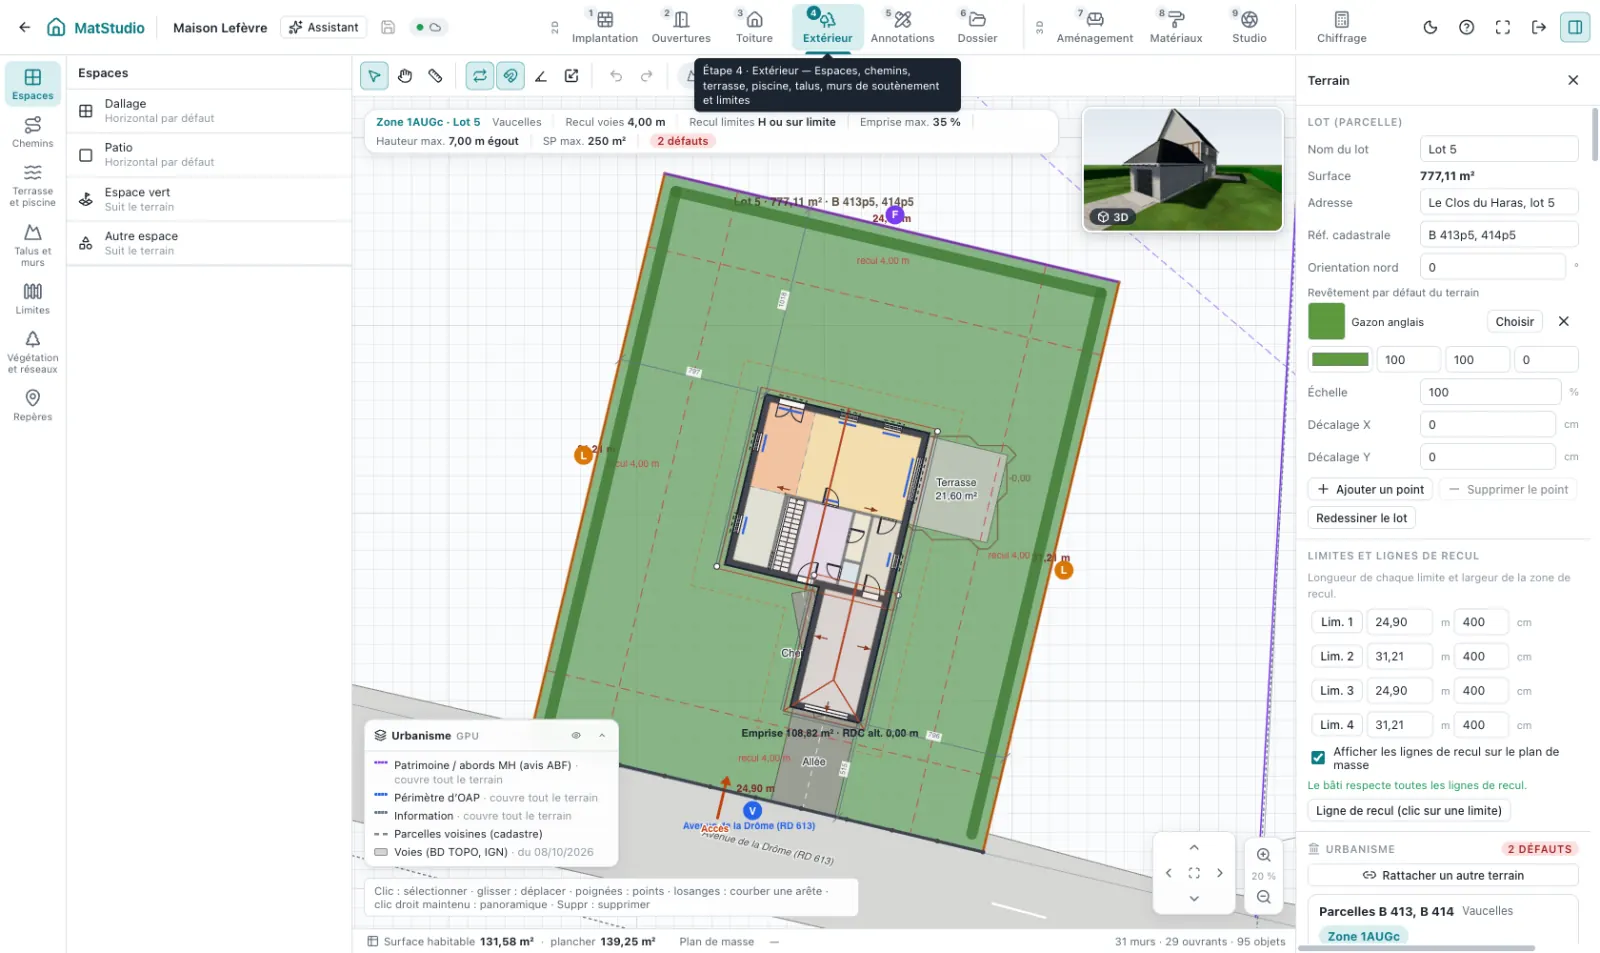This screenshot has height=953, width=1600.
Task: Toggle dark mode with the moon icon
Action: [1430, 27]
